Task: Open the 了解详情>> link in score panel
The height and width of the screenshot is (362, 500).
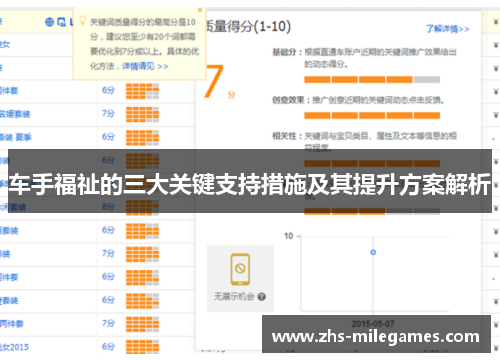Action: pyautogui.click(x=448, y=29)
